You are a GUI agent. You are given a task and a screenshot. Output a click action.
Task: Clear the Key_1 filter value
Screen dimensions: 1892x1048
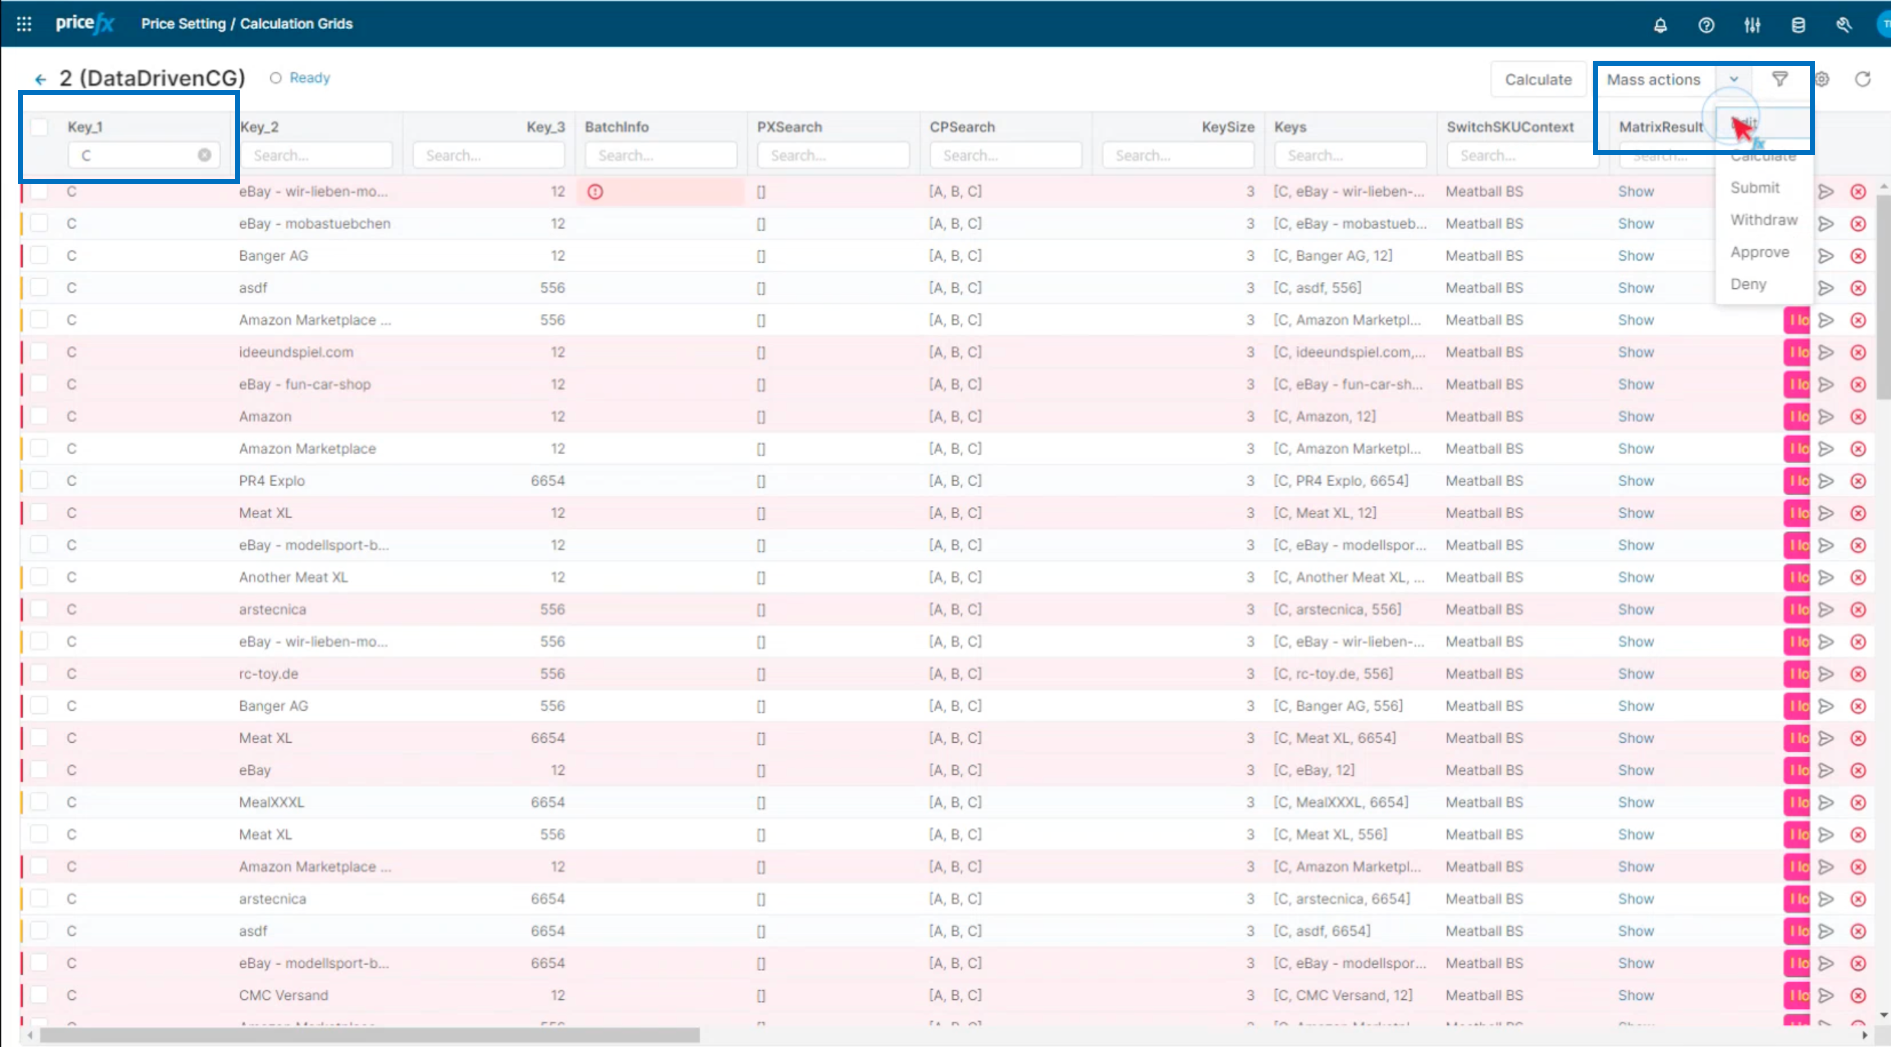(204, 155)
